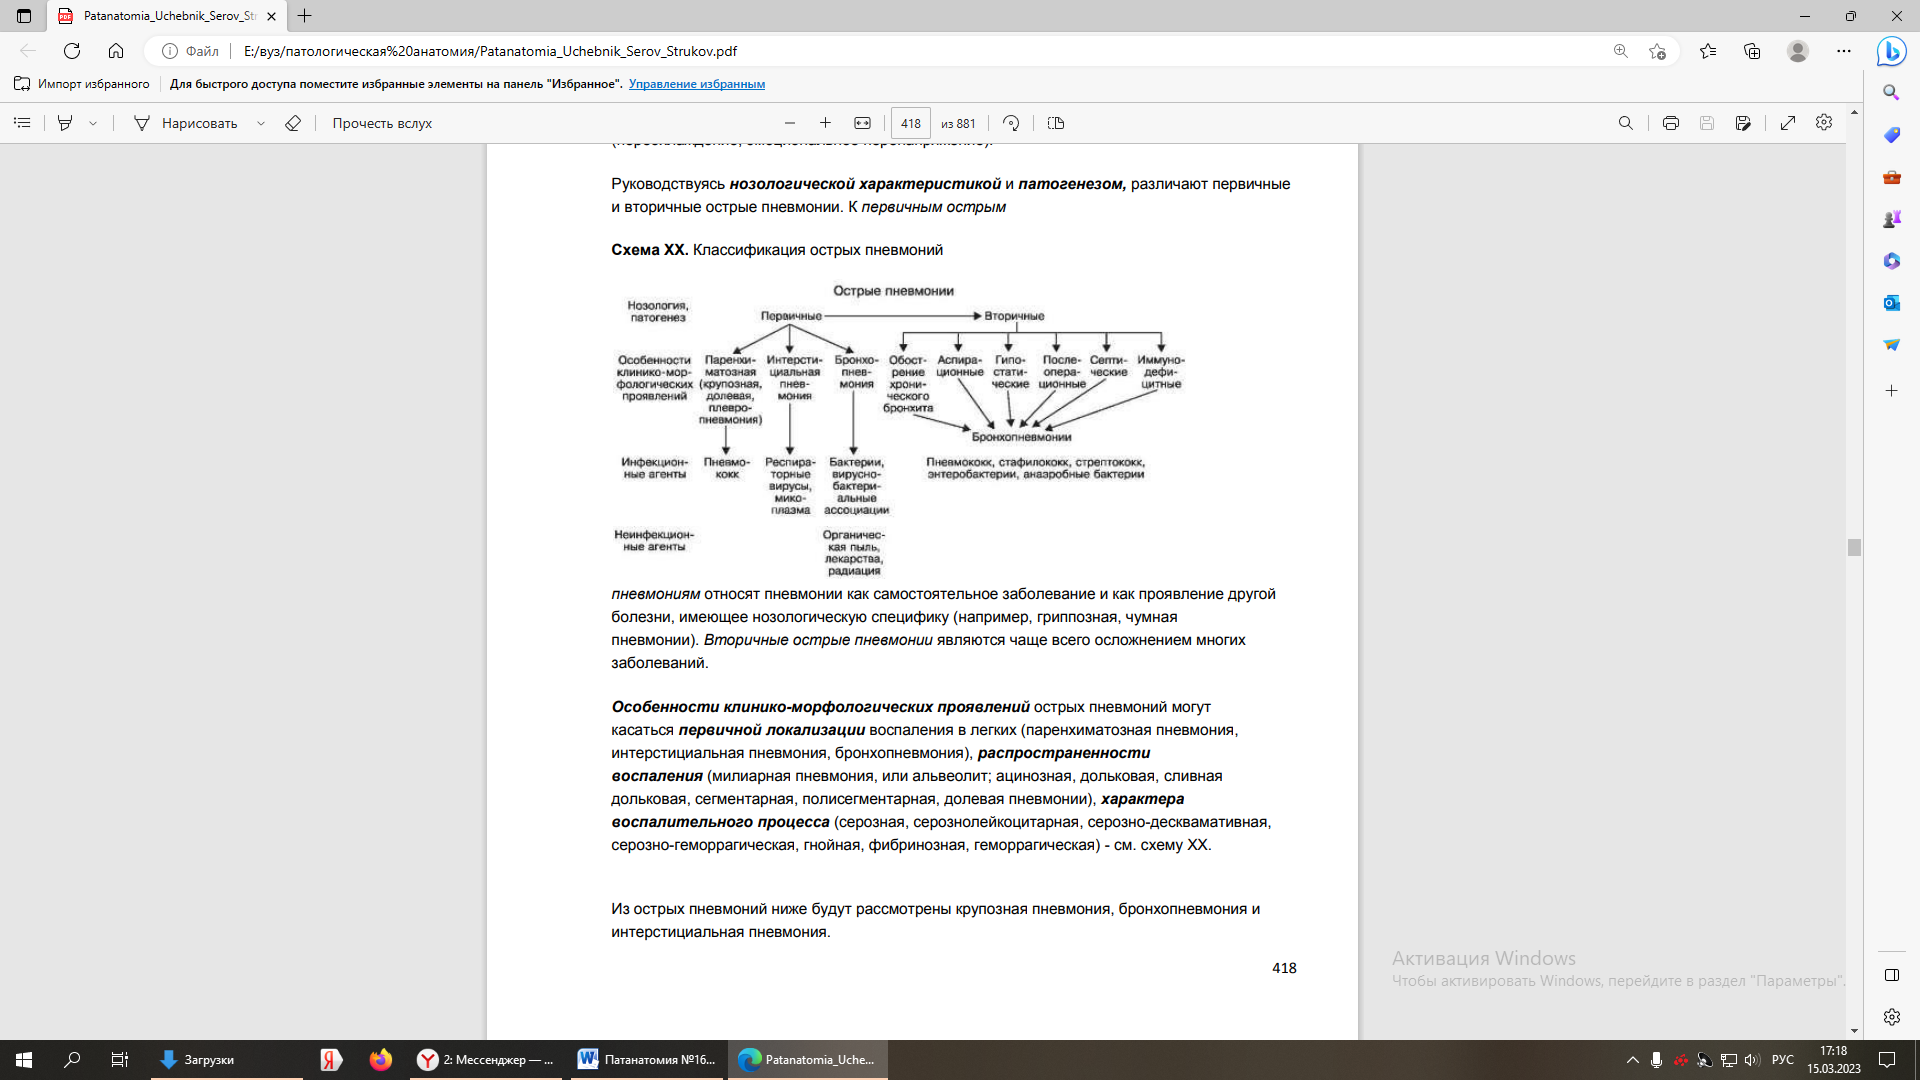Open Microsoft 365 sidebar icon

coord(1891,261)
